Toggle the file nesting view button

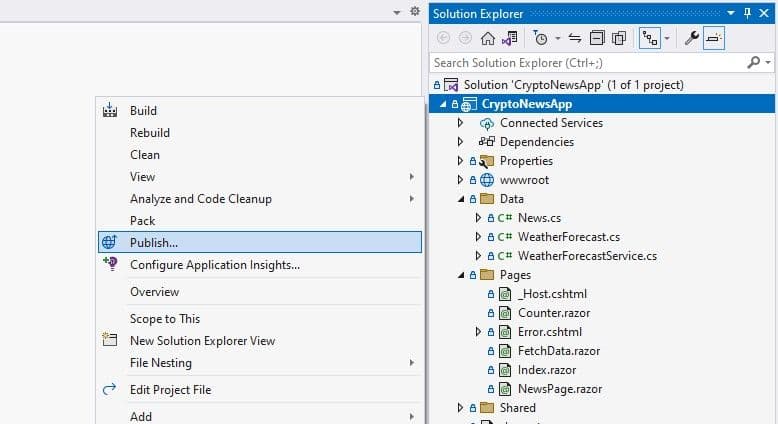pyautogui.click(x=648, y=38)
